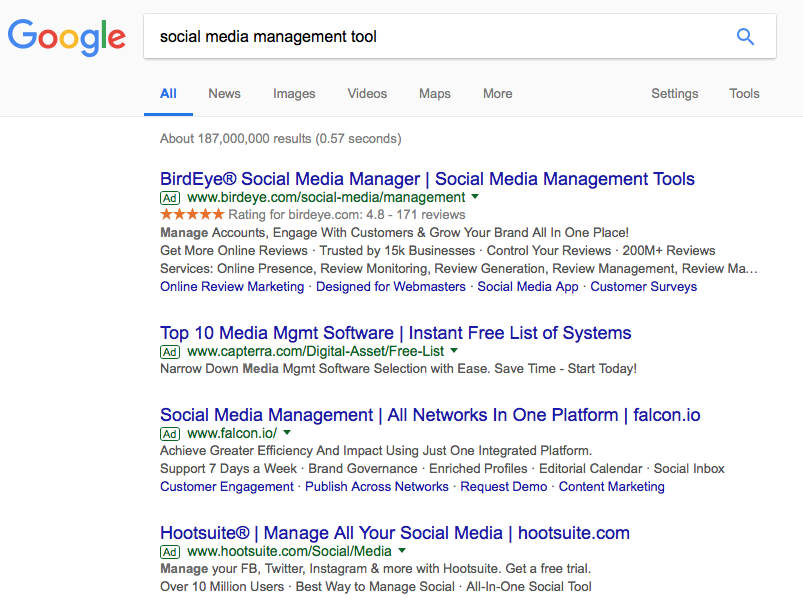
Task: Click the Ad badge beside birdeye.com
Action: [x=170, y=198]
